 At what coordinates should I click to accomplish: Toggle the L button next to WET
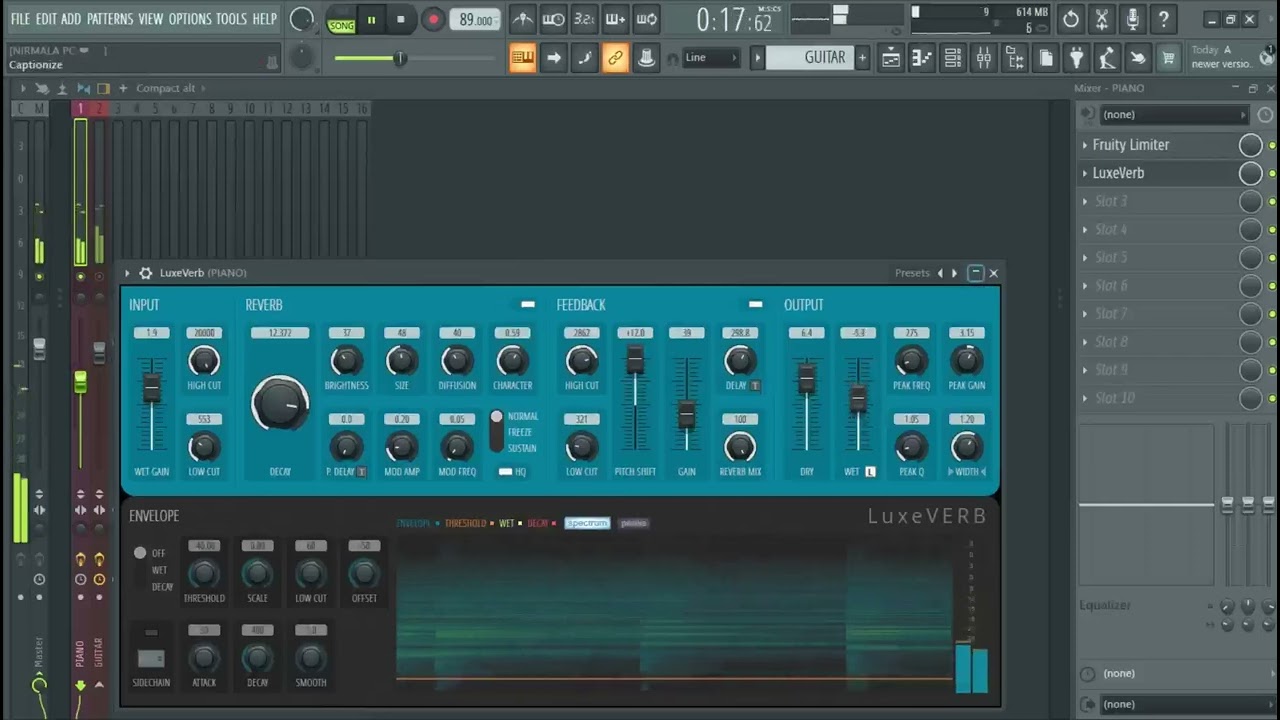(870, 471)
